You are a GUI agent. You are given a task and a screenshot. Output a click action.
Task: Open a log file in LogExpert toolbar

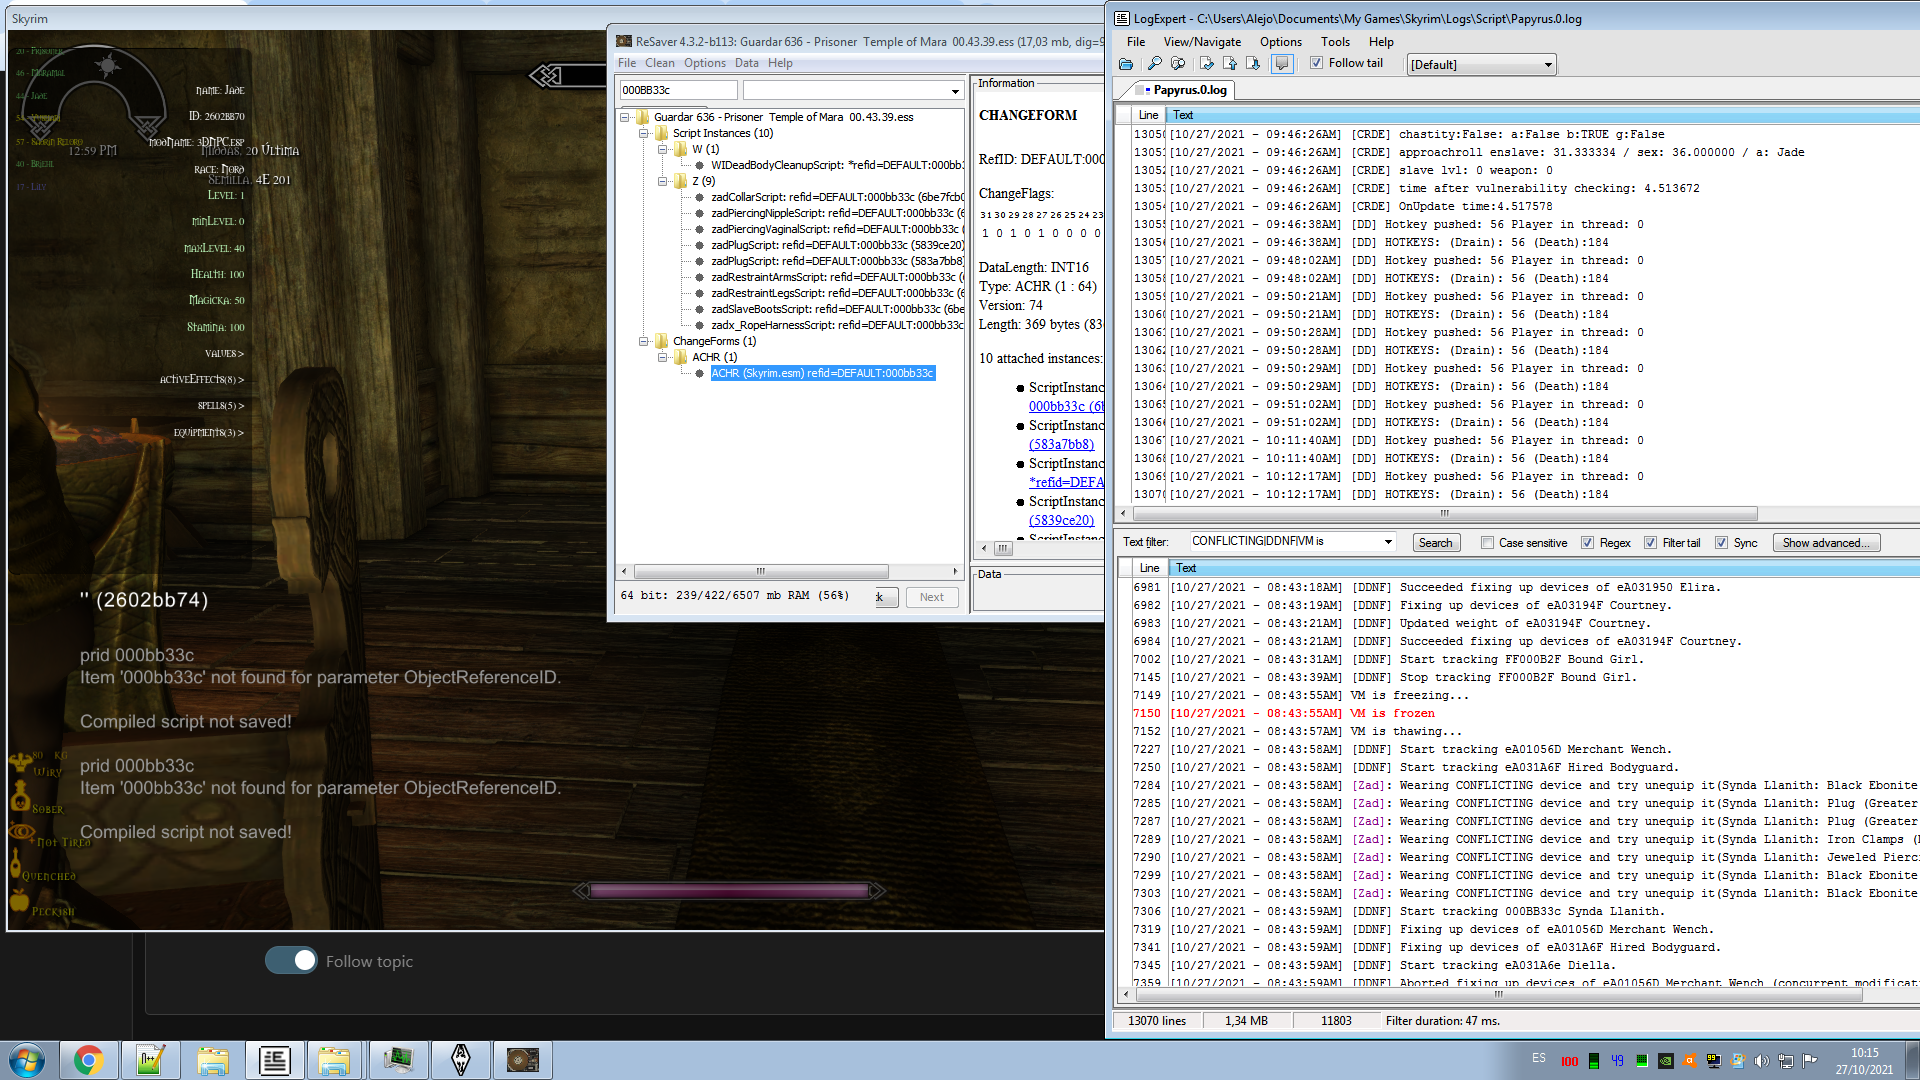pos(1126,64)
